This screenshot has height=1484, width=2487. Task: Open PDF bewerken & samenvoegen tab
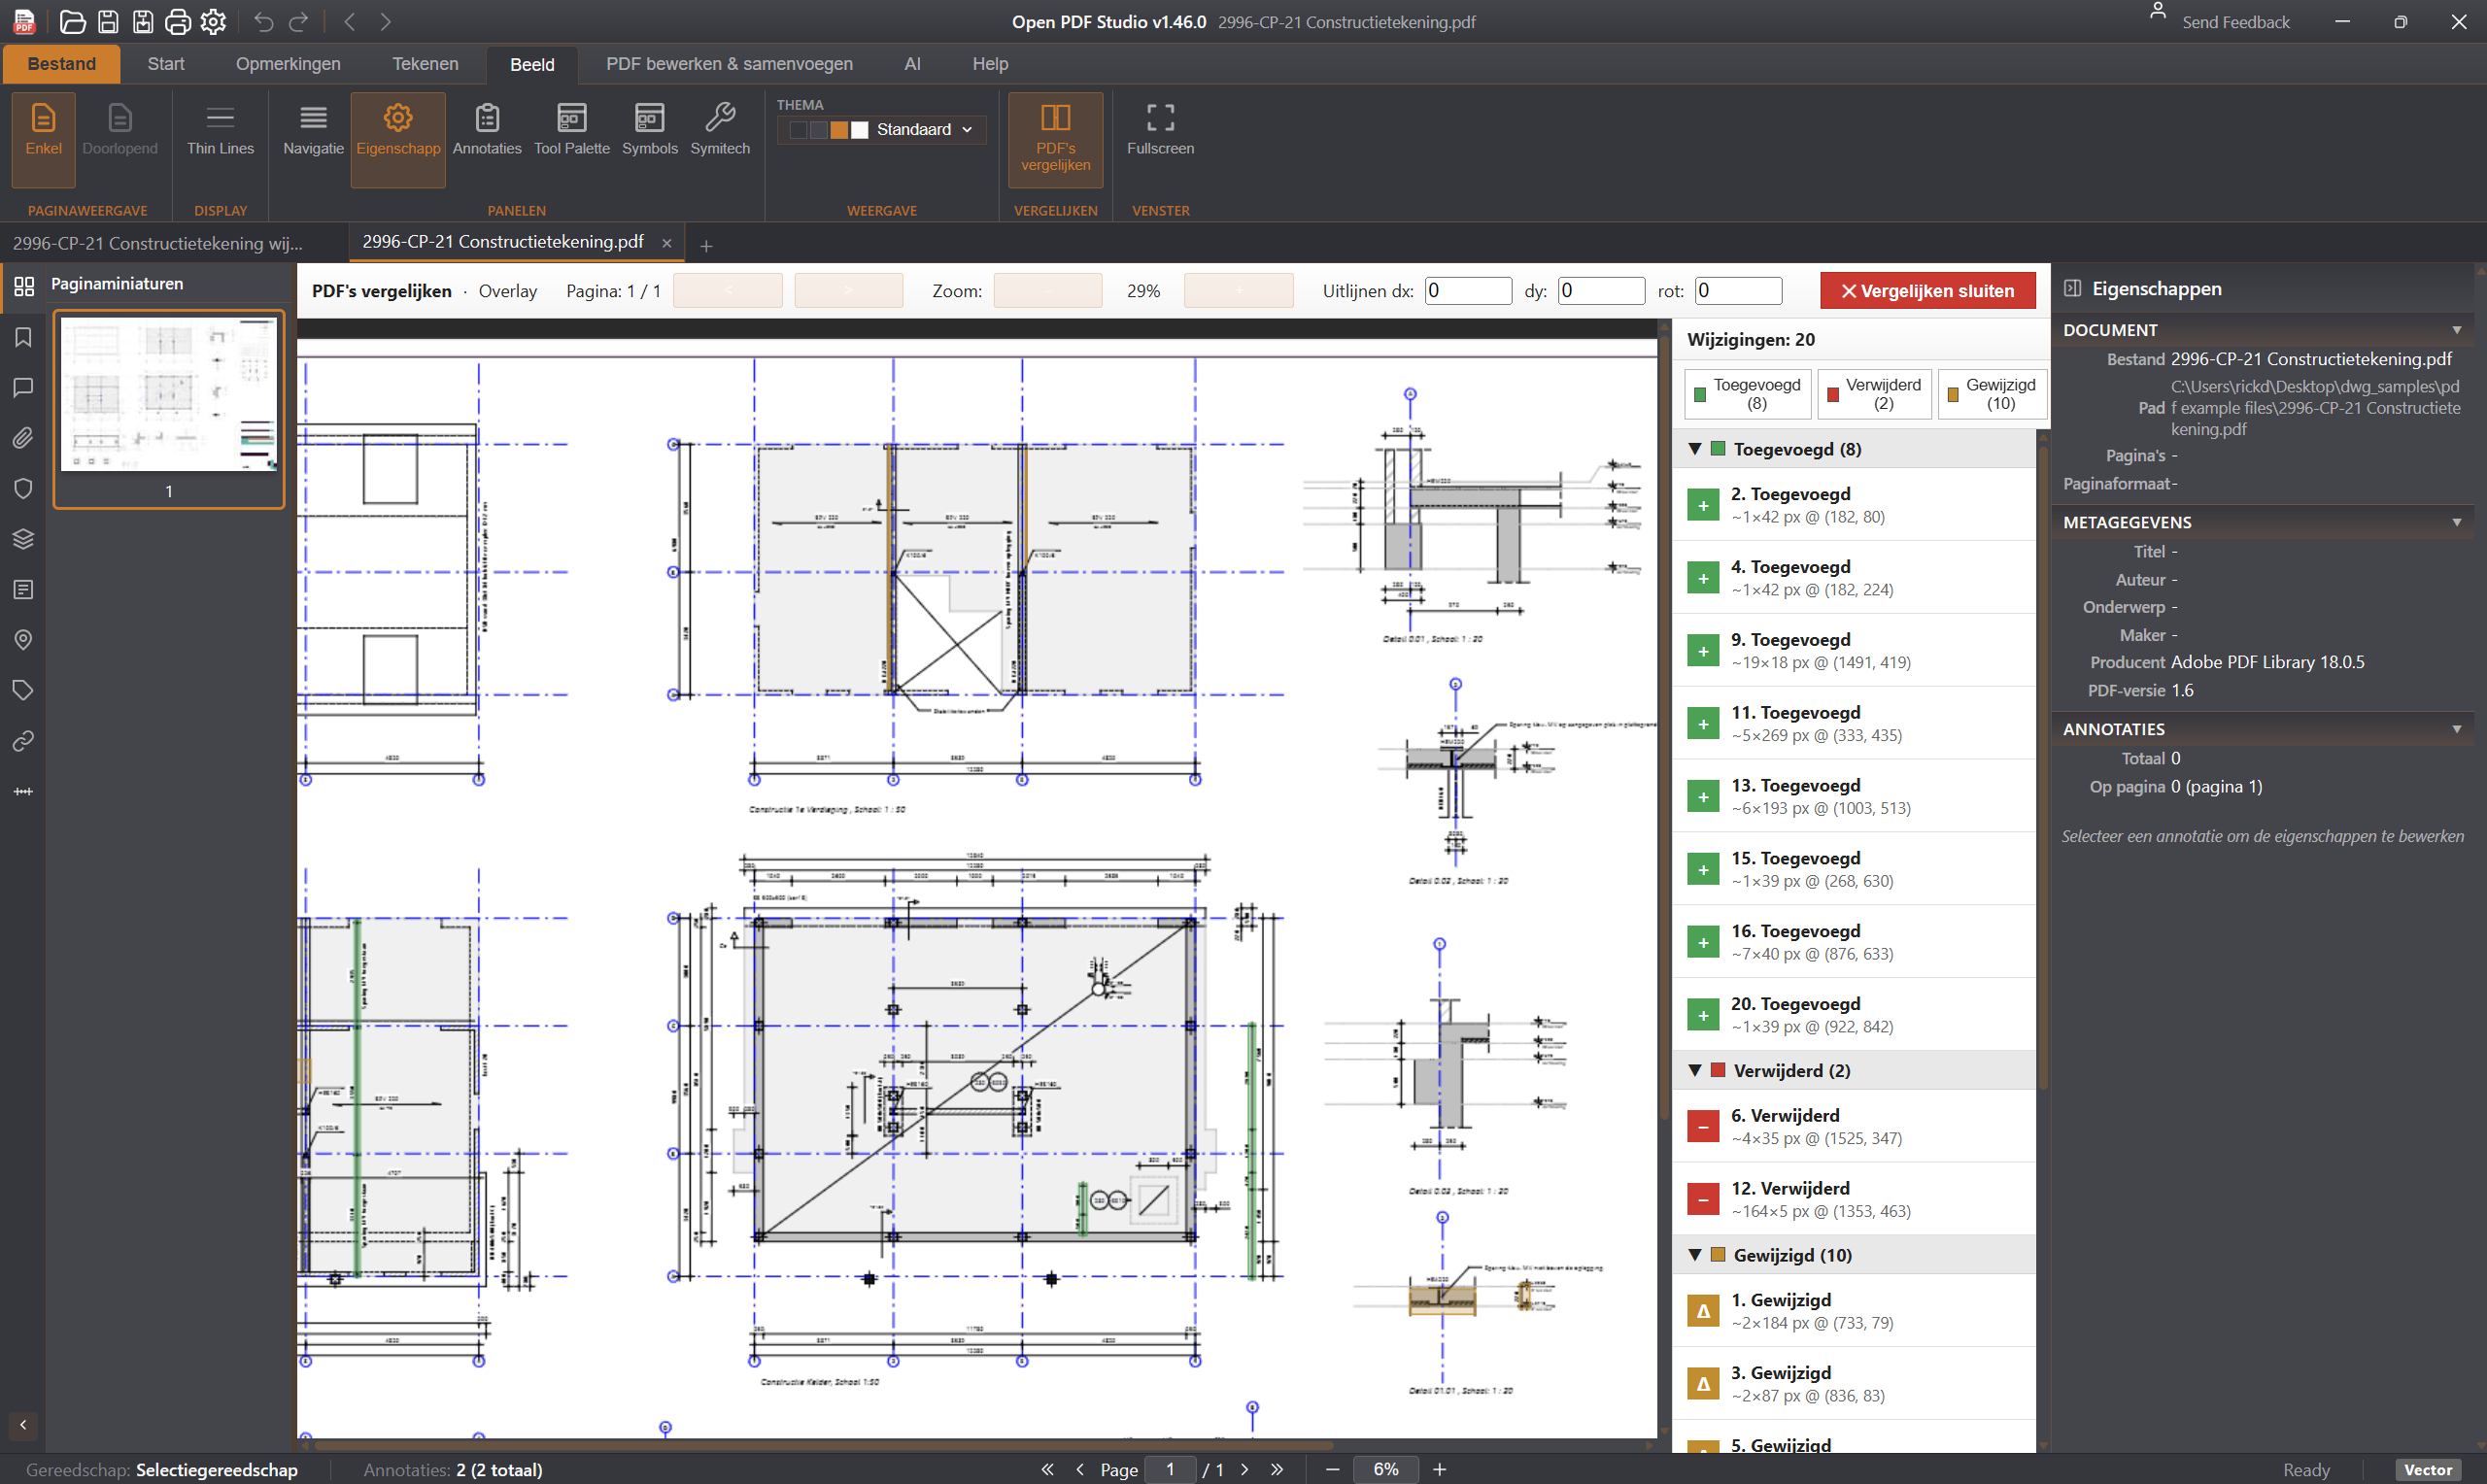tap(729, 64)
